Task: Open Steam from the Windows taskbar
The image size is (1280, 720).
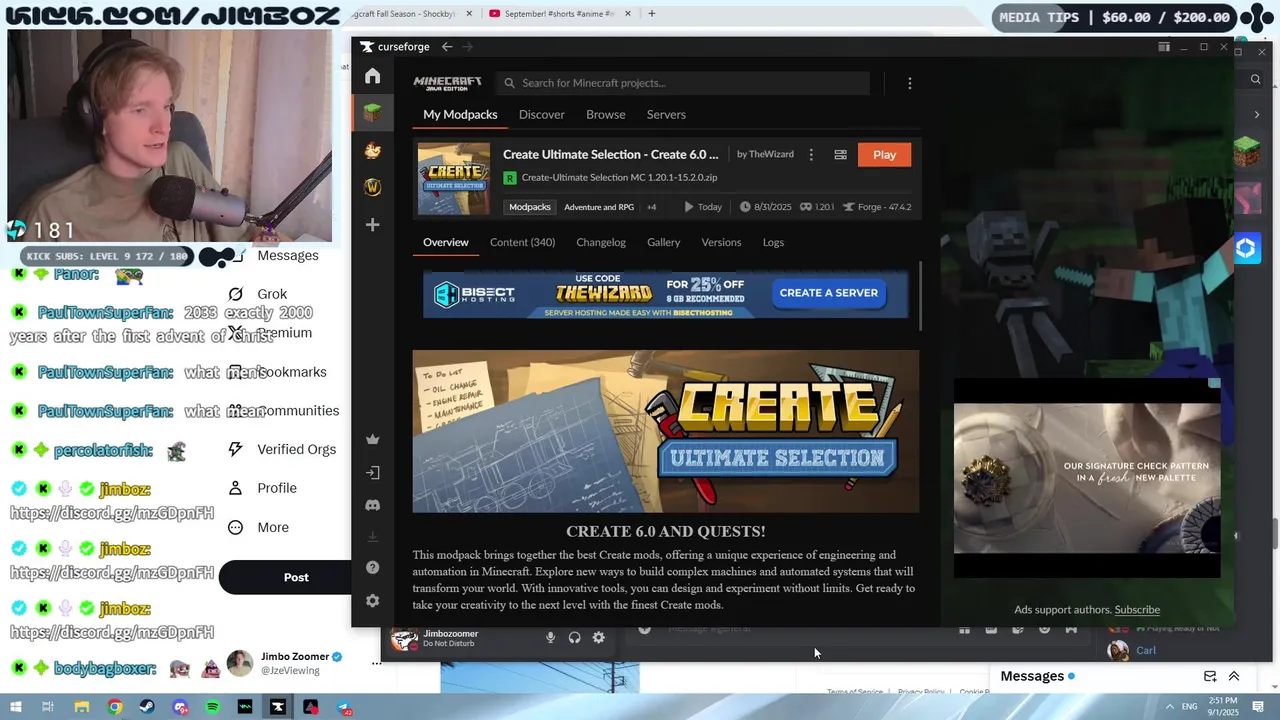Action: (x=147, y=707)
